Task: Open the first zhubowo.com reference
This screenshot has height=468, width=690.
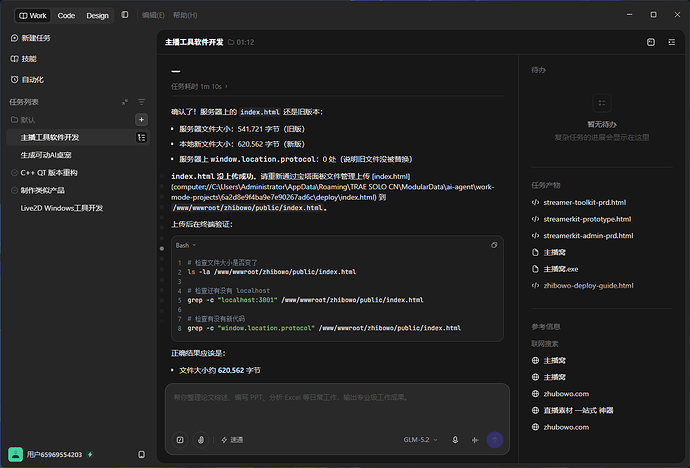Action: [566, 394]
